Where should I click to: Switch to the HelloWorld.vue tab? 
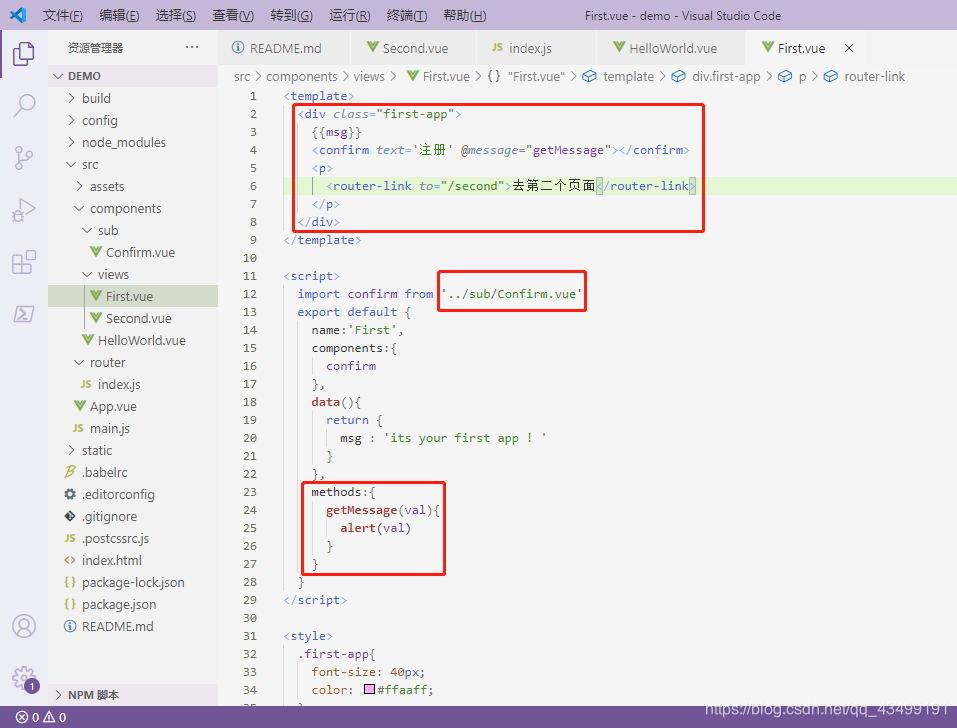[x=671, y=48]
